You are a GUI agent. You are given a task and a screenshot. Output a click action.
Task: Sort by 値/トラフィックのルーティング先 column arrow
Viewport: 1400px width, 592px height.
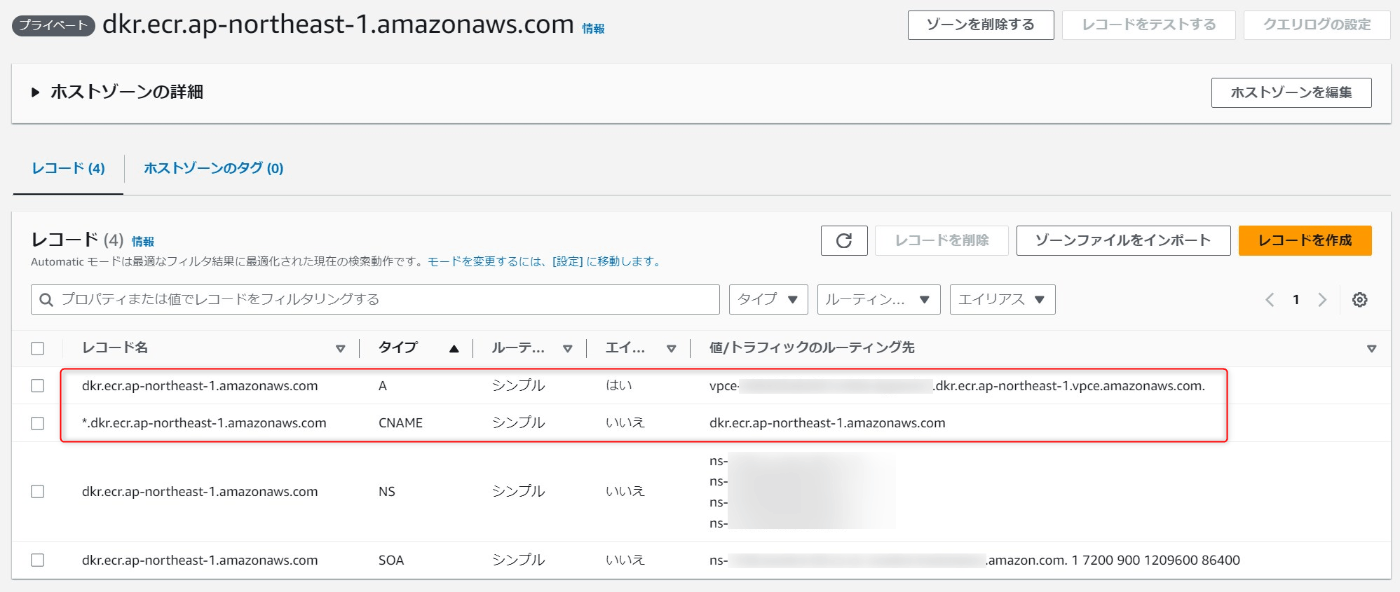1371,349
